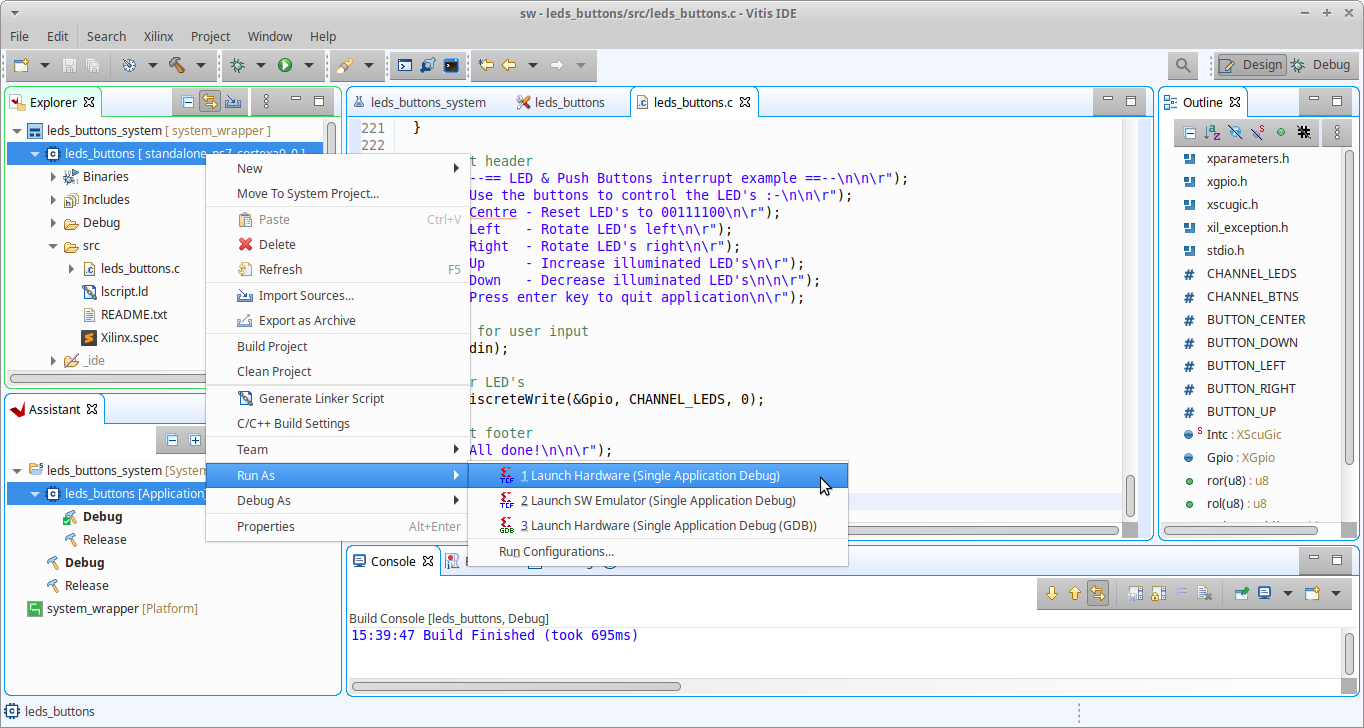The width and height of the screenshot is (1364, 728).
Task: Toggle Hide Fields in Outline toolbar
Action: (x=1235, y=132)
